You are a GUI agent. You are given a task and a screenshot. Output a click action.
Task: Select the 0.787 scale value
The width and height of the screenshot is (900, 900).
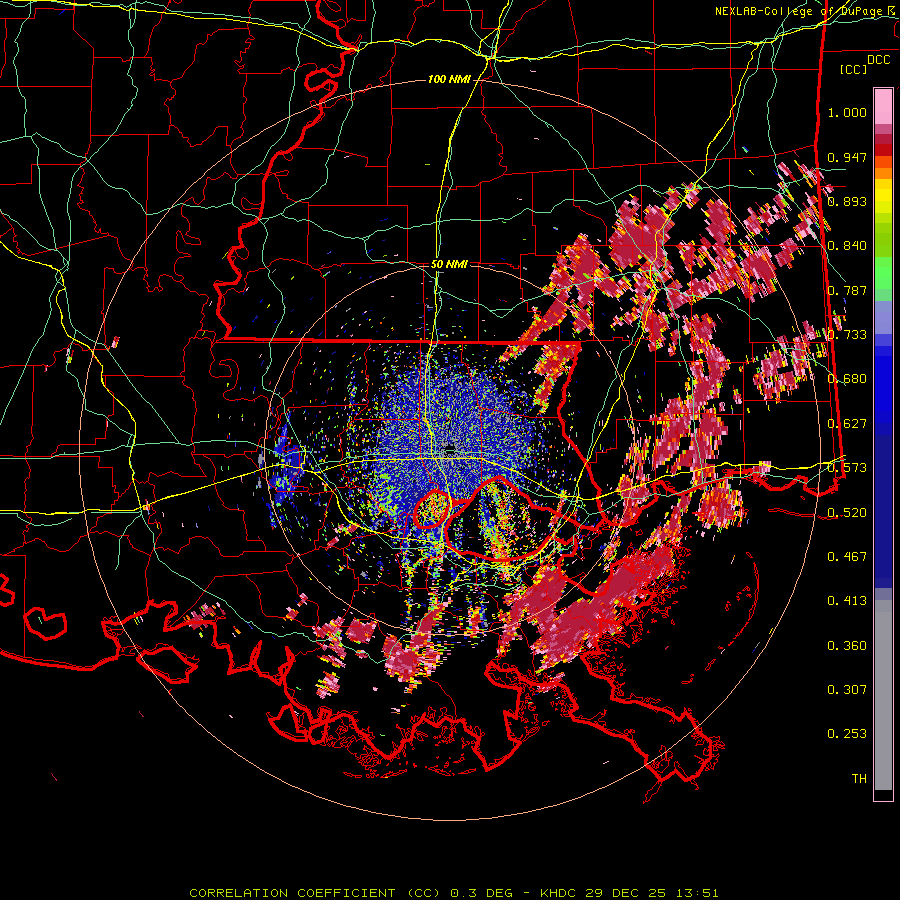(x=847, y=290)
